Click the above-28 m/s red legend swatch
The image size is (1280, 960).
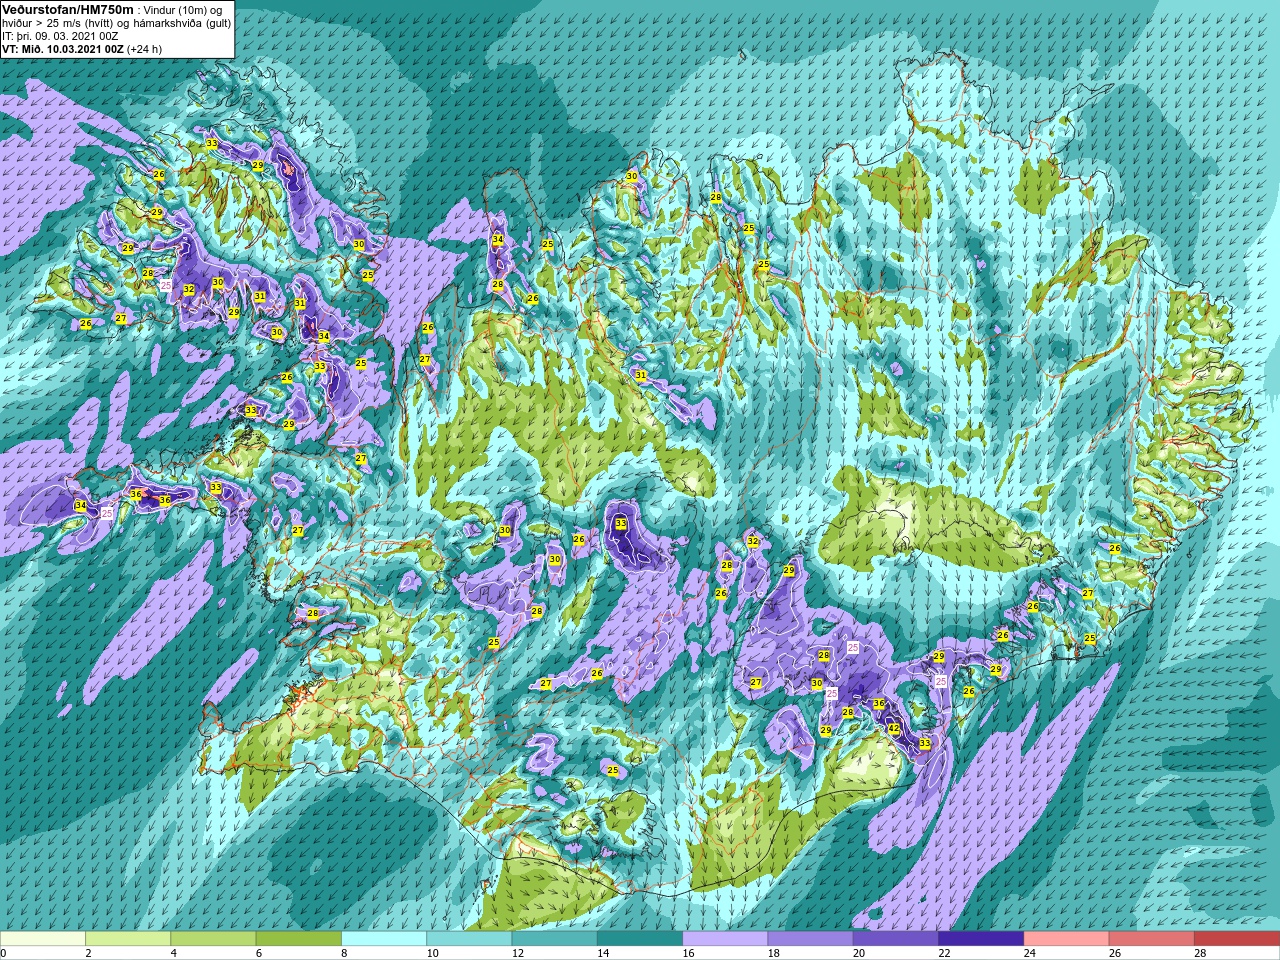click(x=1236, y=939)
